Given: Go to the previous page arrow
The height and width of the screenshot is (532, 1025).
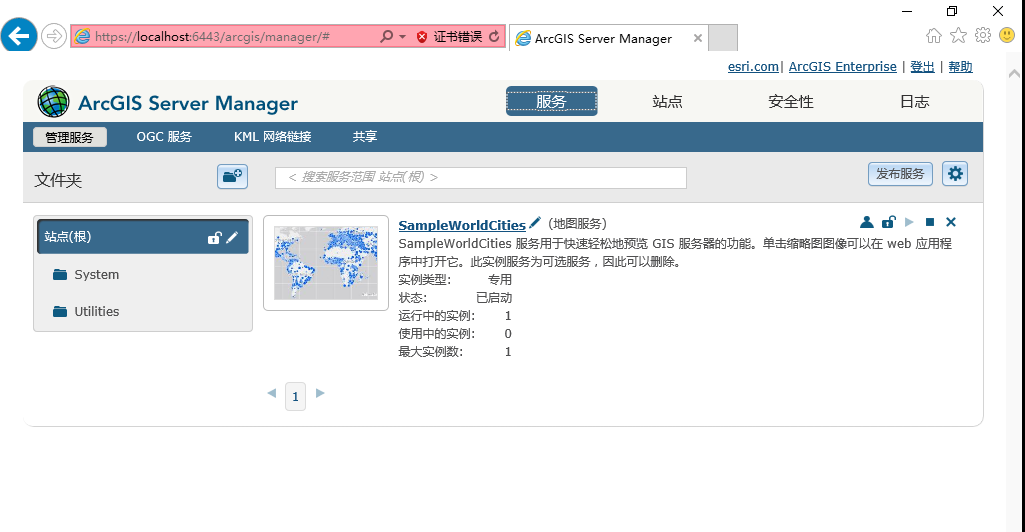Looking at the screenshot, I should (272, 393).
